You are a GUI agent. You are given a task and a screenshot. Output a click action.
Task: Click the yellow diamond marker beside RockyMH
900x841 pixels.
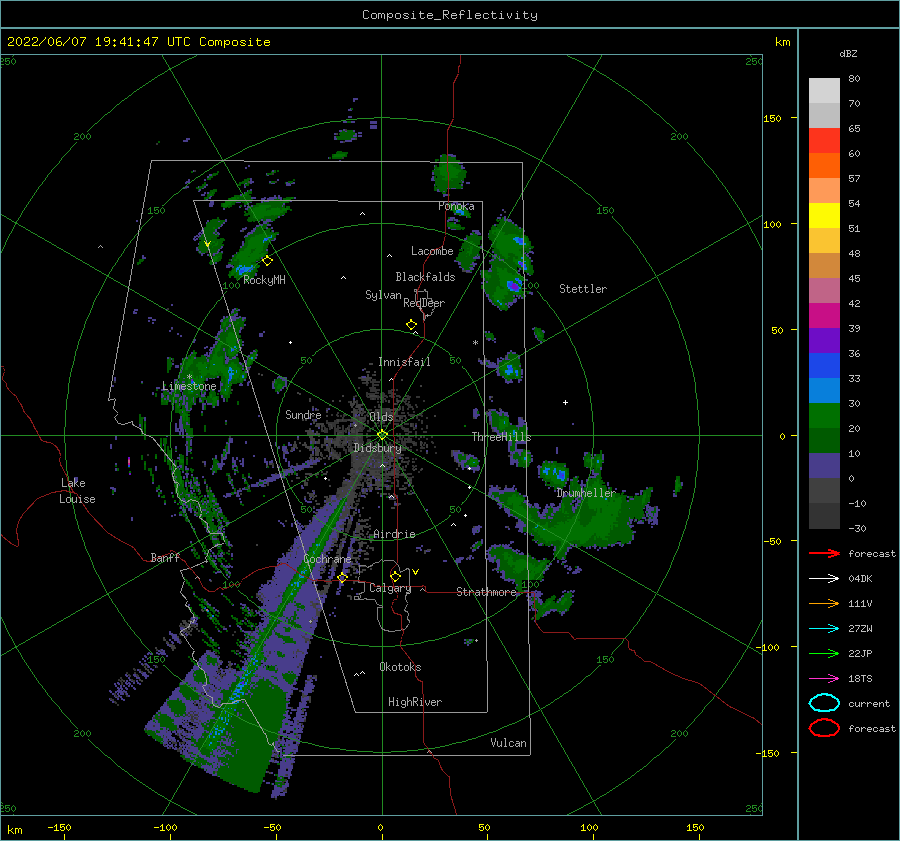pyautogui.click(x=267, y=261)
